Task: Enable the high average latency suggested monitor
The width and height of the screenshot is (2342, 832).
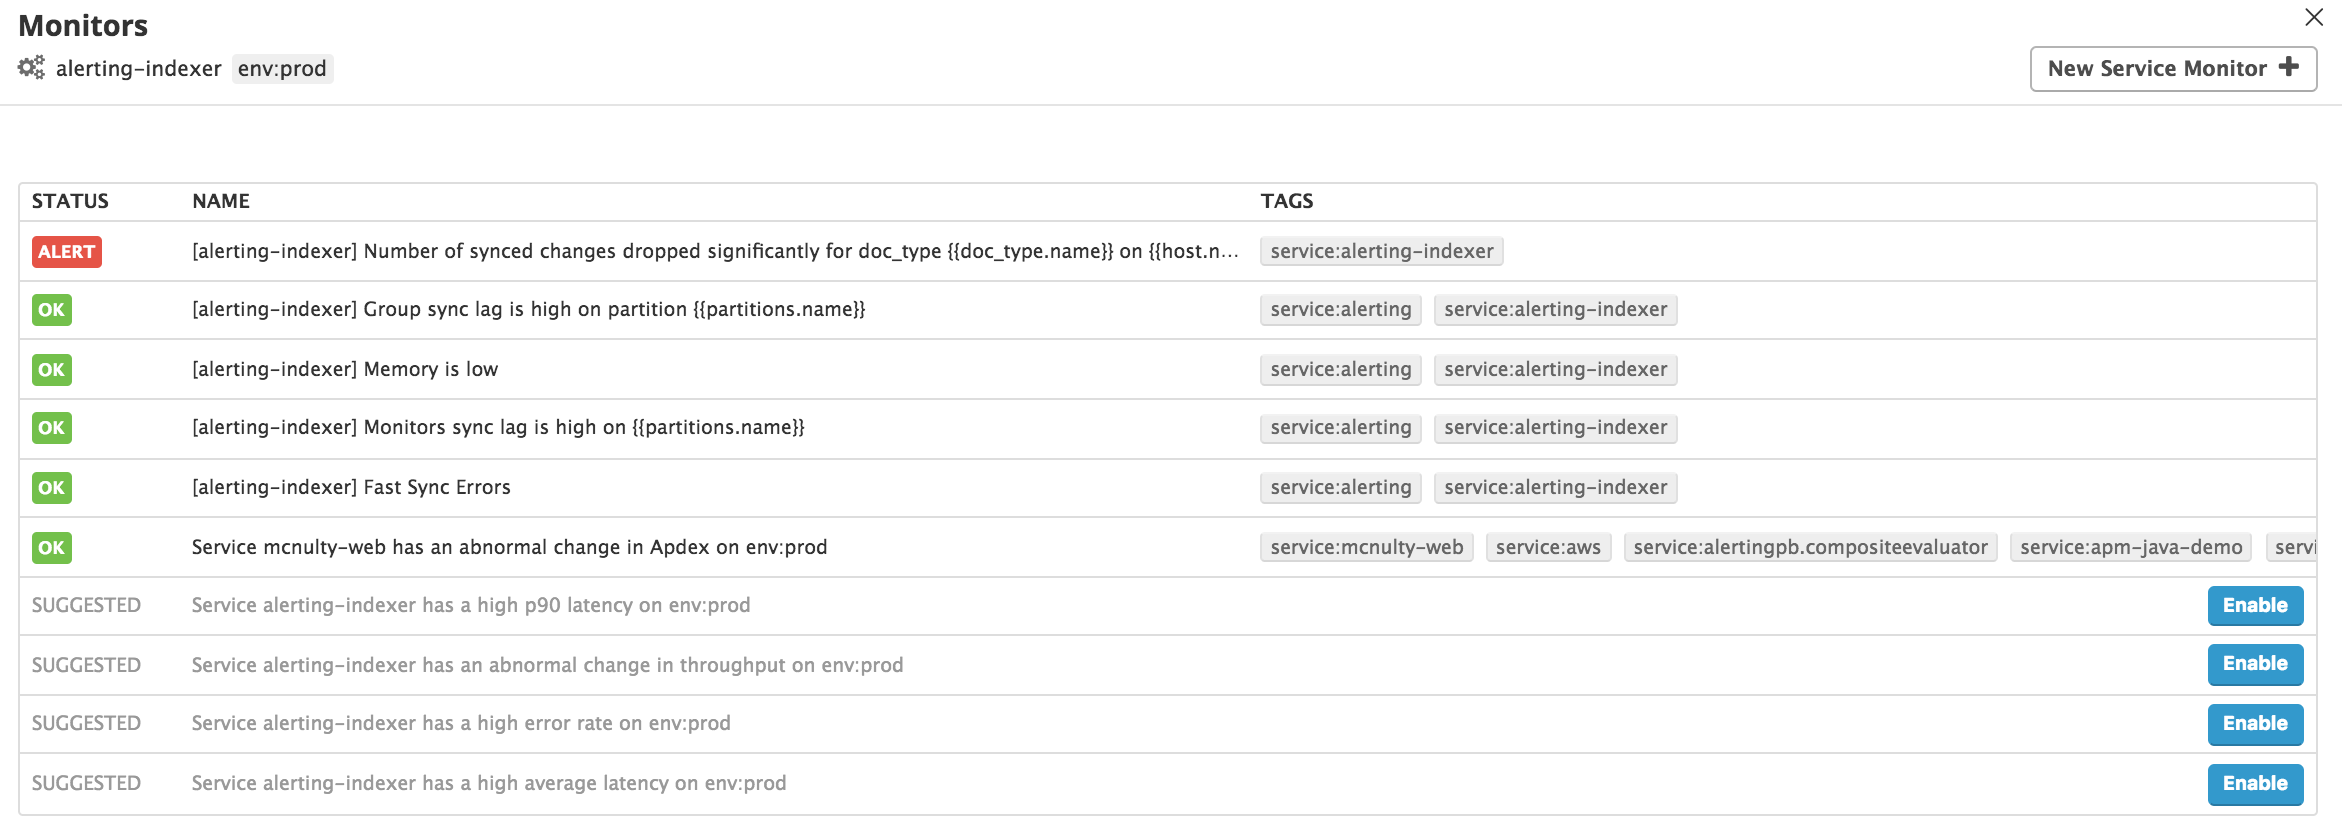Action: tap(2254, 784)
